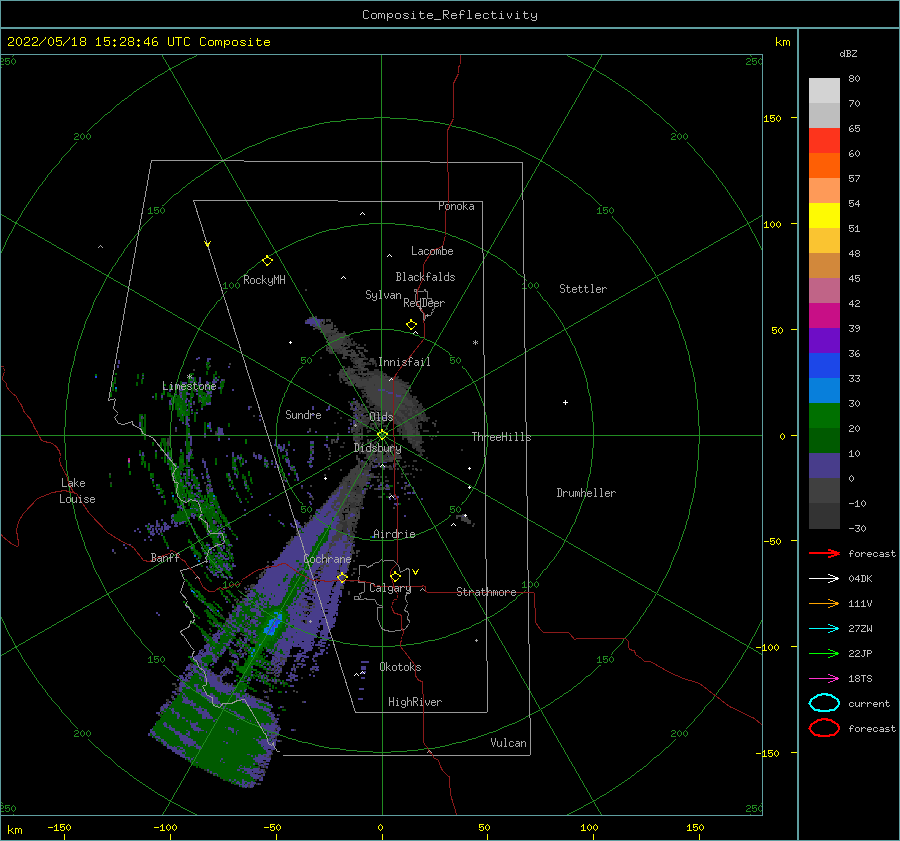Click the RedDeer city label
This screenshot has width=900, height=841.
(x=424, y=303)
